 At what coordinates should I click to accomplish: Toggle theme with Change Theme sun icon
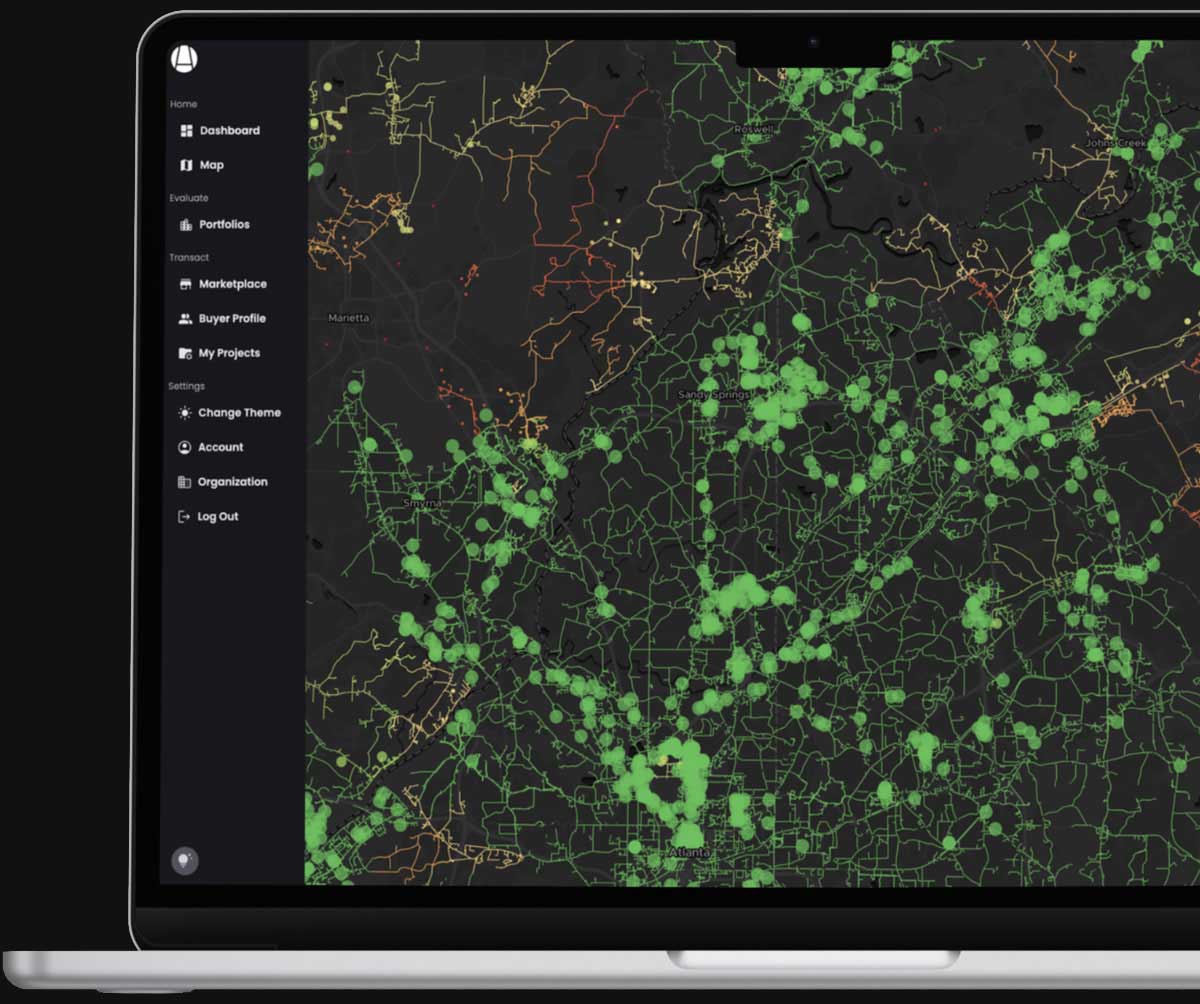coord(184,413)
